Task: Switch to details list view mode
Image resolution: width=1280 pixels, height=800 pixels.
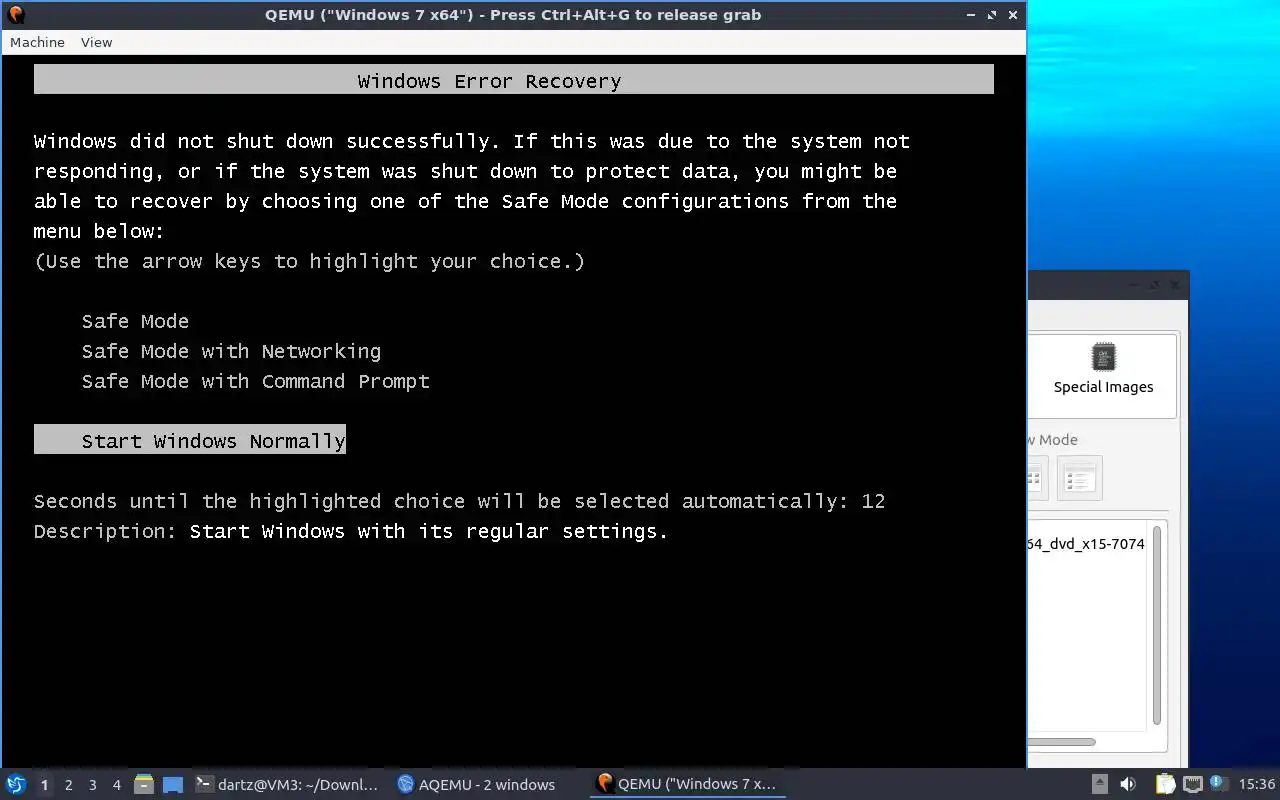Action: click(x=1079, y=478)
